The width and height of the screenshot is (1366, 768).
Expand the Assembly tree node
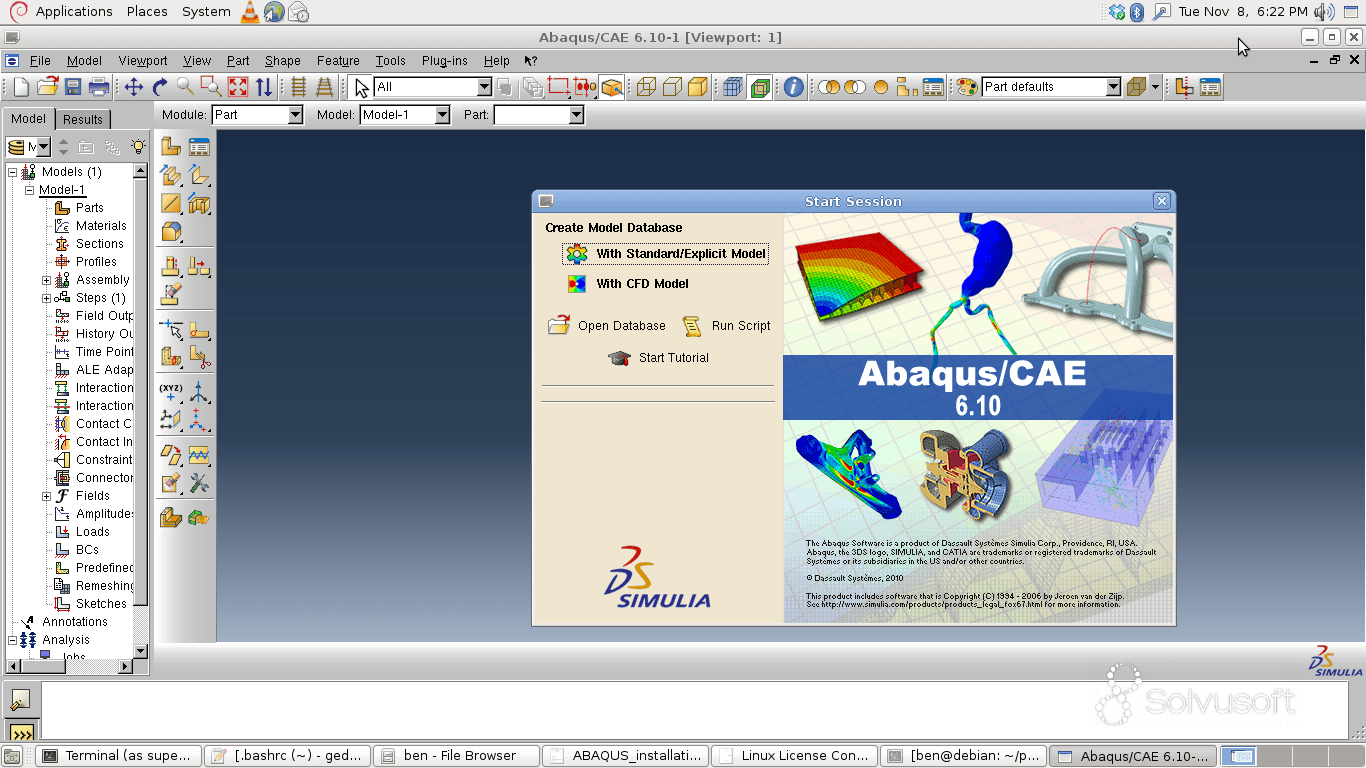tap(46, 280)
